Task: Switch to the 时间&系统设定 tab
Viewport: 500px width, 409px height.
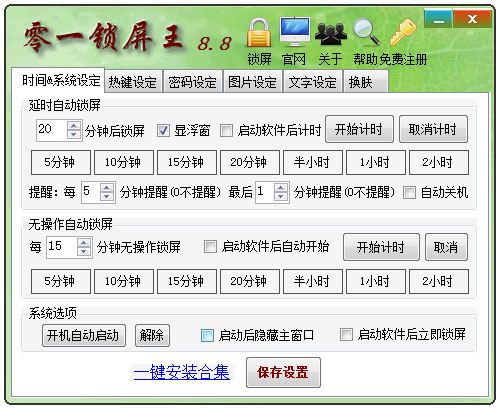Action: tap(58, 80)
